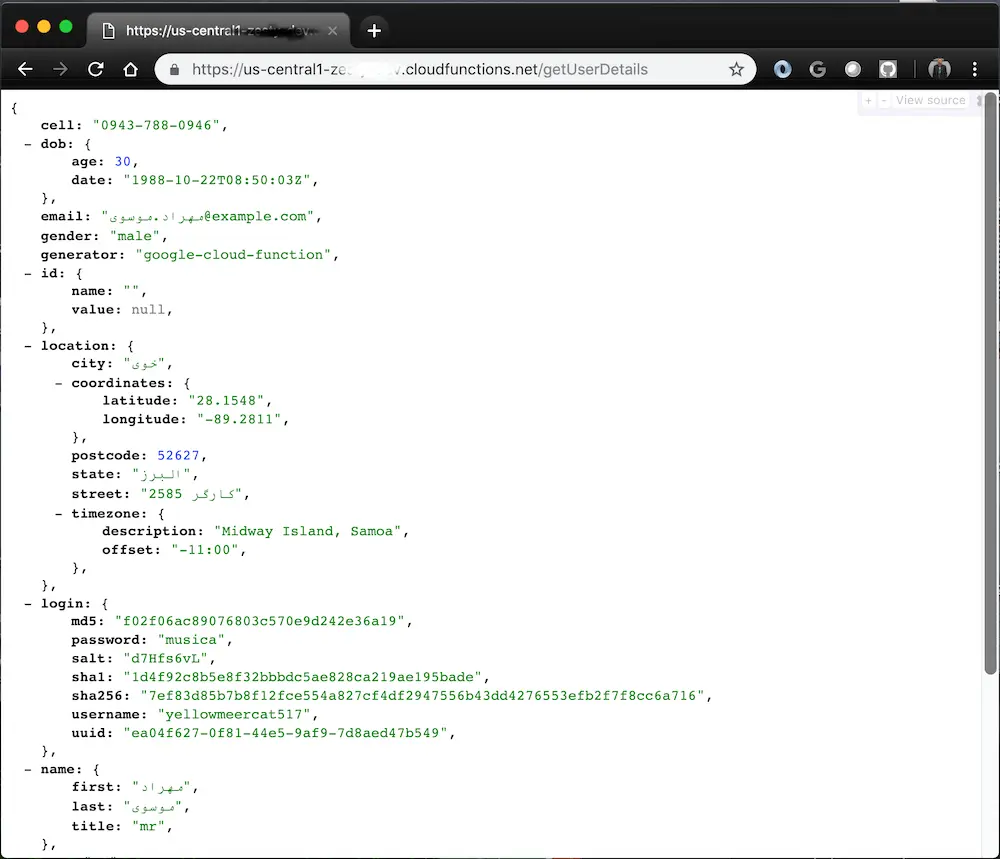Click the "-" collapse-all button in the JSON viewer
The width and height of the screenshot is (1000, 859).
click(x=882, y=100)
